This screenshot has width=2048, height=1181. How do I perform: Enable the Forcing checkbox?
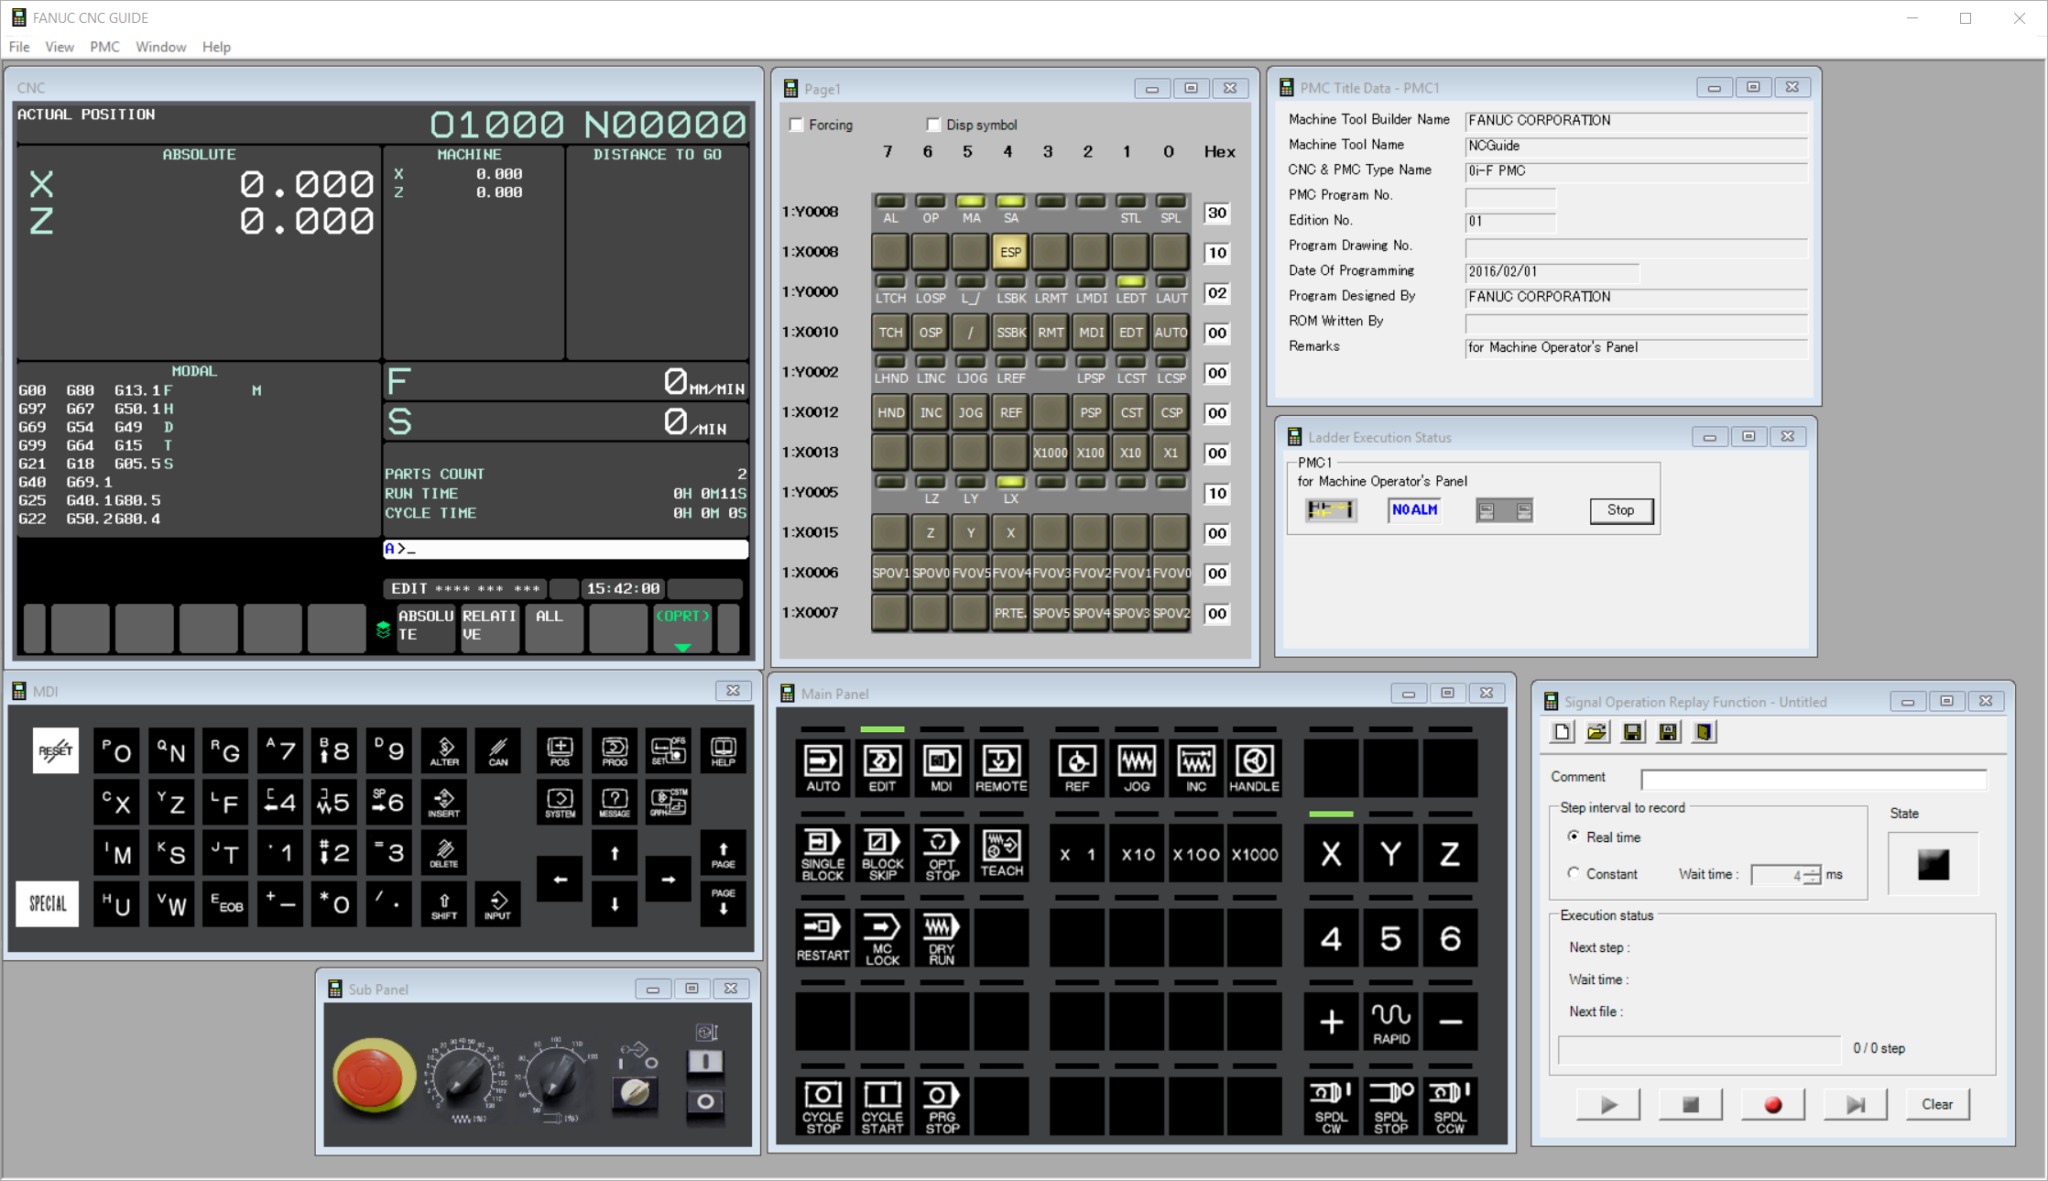pos(797,125)
